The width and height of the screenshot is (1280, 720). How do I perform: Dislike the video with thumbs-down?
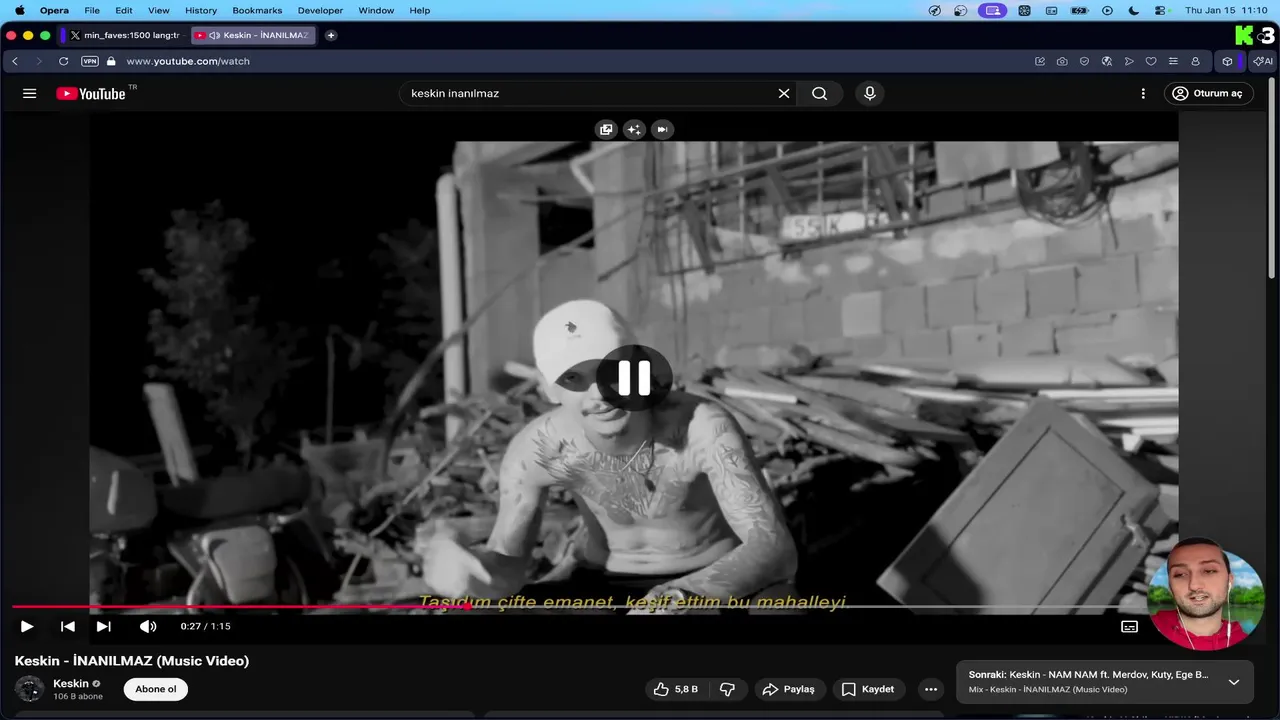point(728,689)
